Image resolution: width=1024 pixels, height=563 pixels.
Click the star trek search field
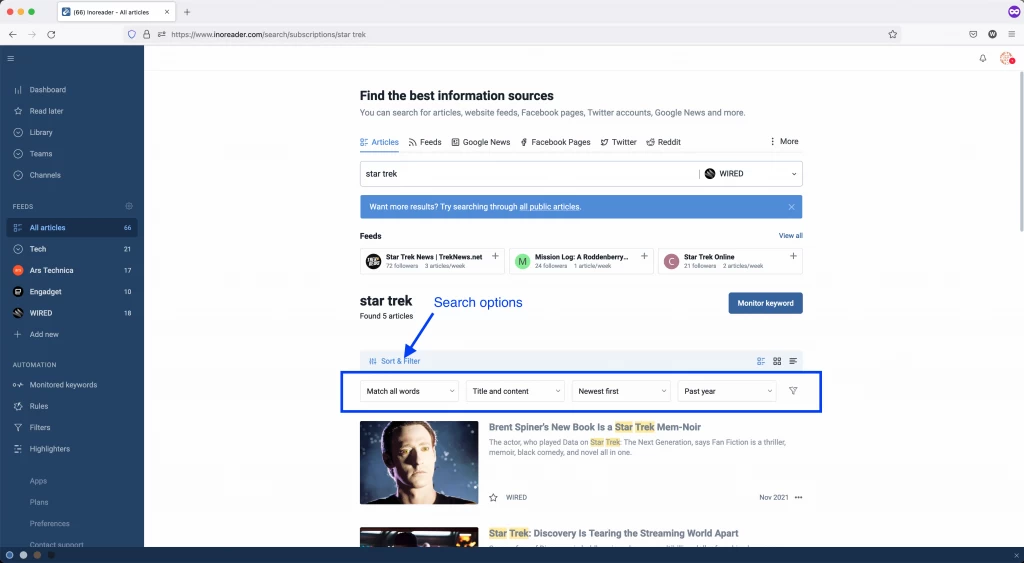click(x=529, y=174)
